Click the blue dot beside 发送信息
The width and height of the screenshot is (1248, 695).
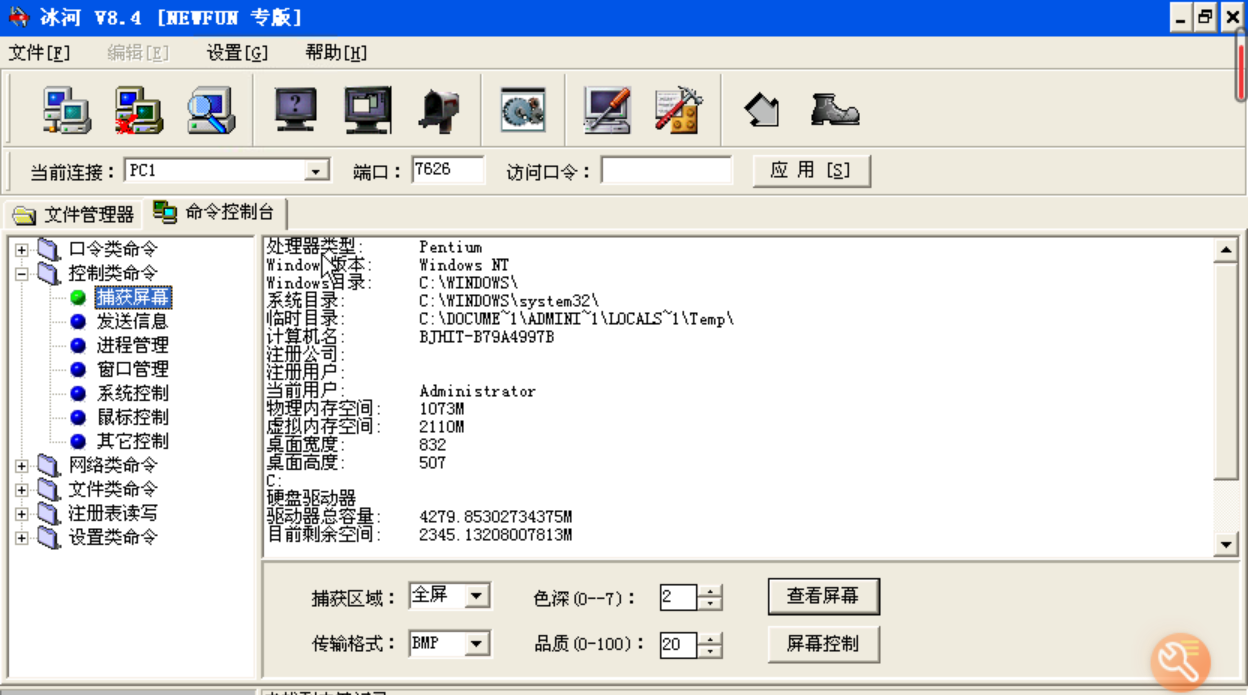point(78,321)
